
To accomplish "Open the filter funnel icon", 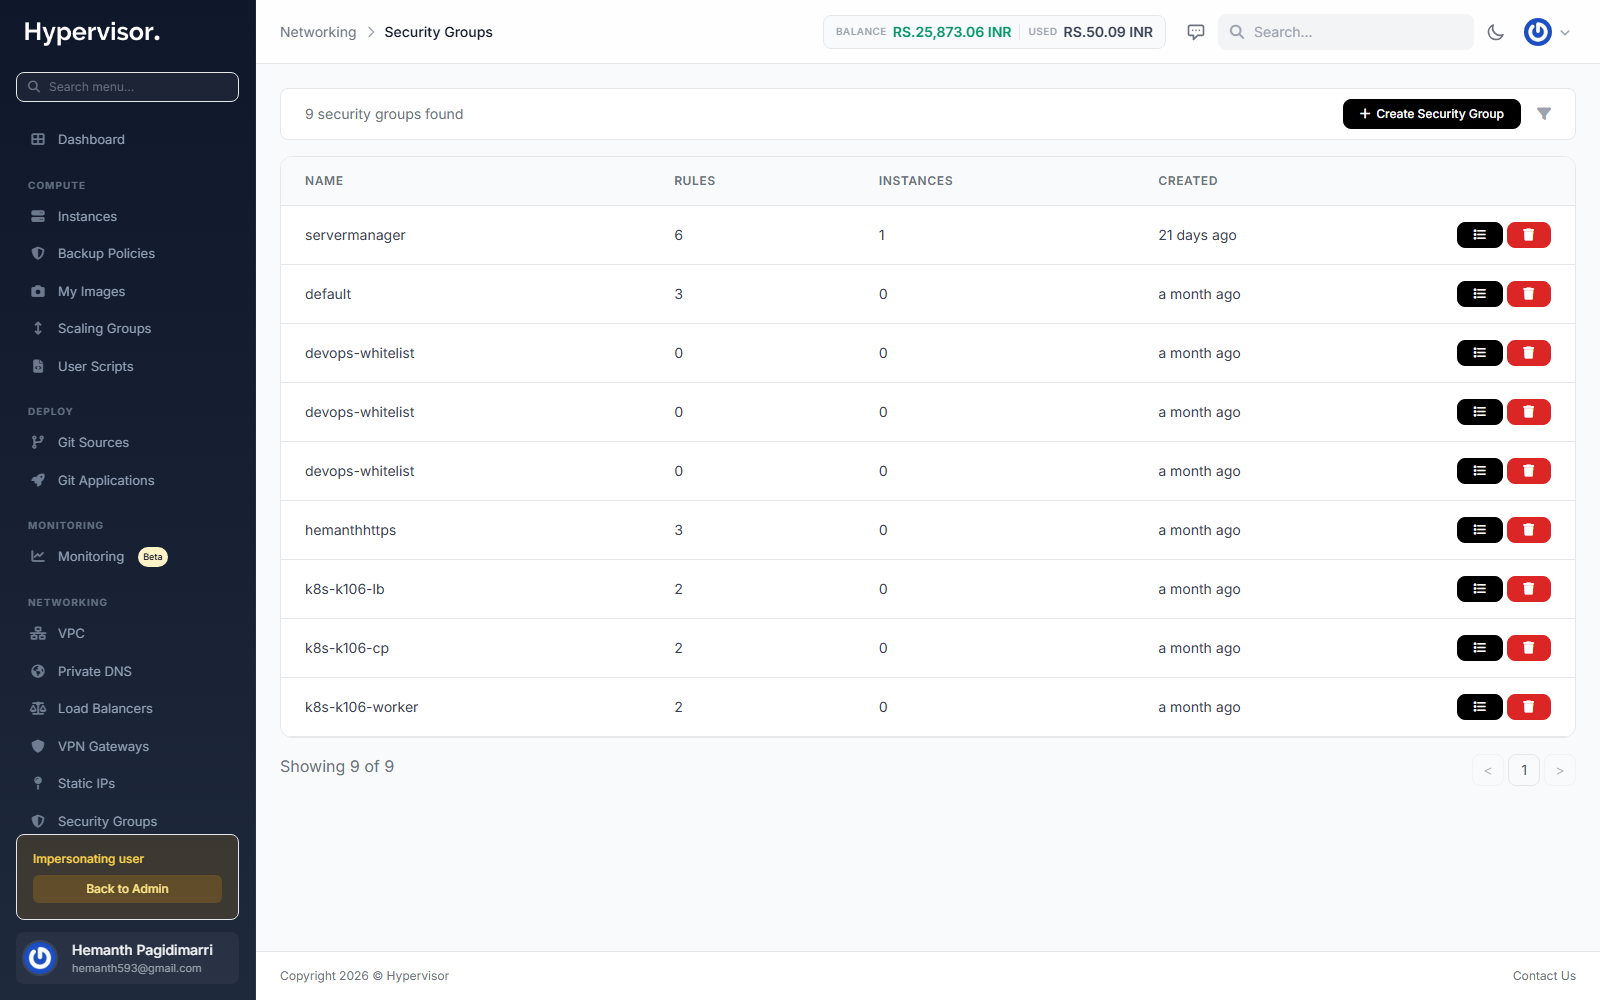I will (x=1544, y=114).
